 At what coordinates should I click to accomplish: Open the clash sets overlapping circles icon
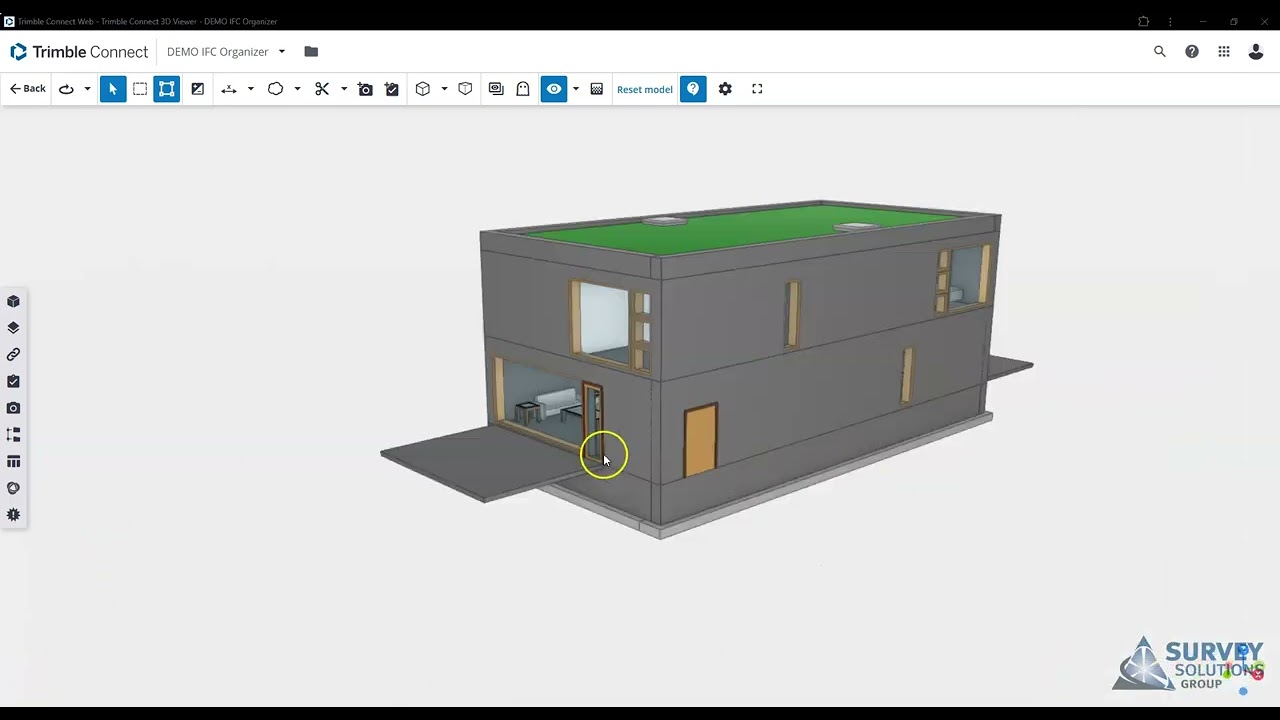tap(13, 488)
